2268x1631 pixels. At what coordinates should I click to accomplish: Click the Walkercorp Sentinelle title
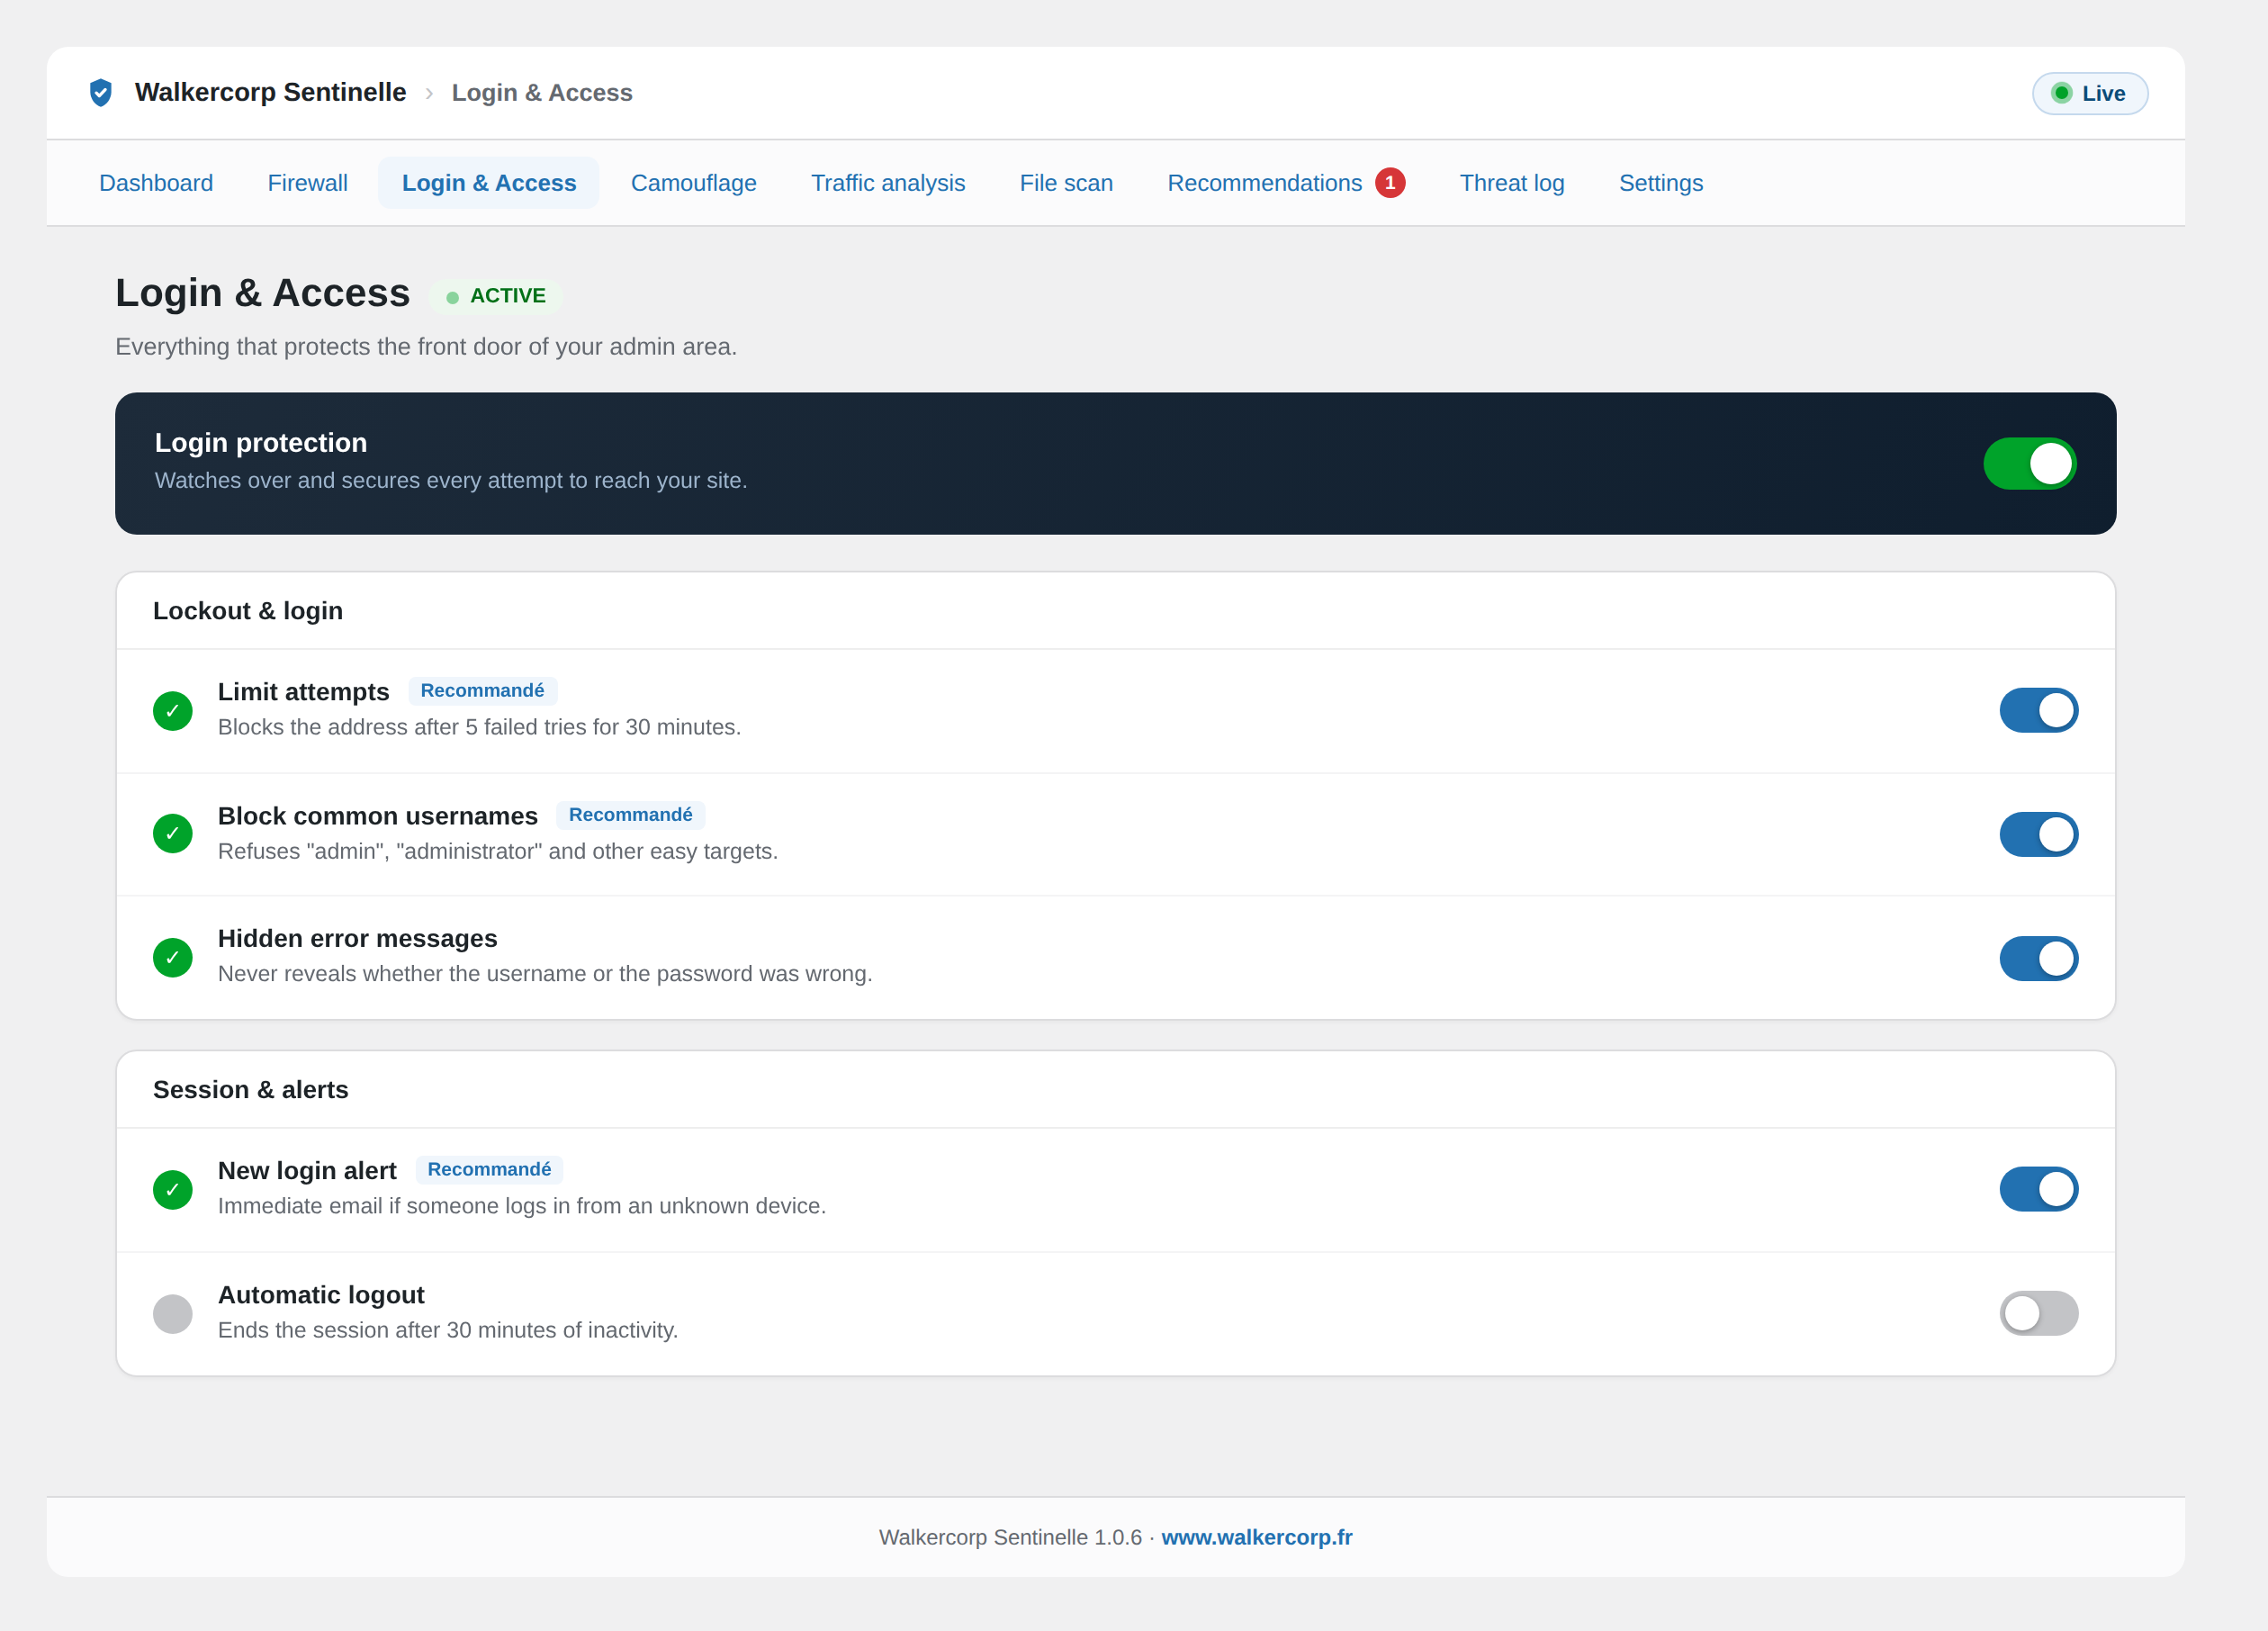tap(270, 93)
